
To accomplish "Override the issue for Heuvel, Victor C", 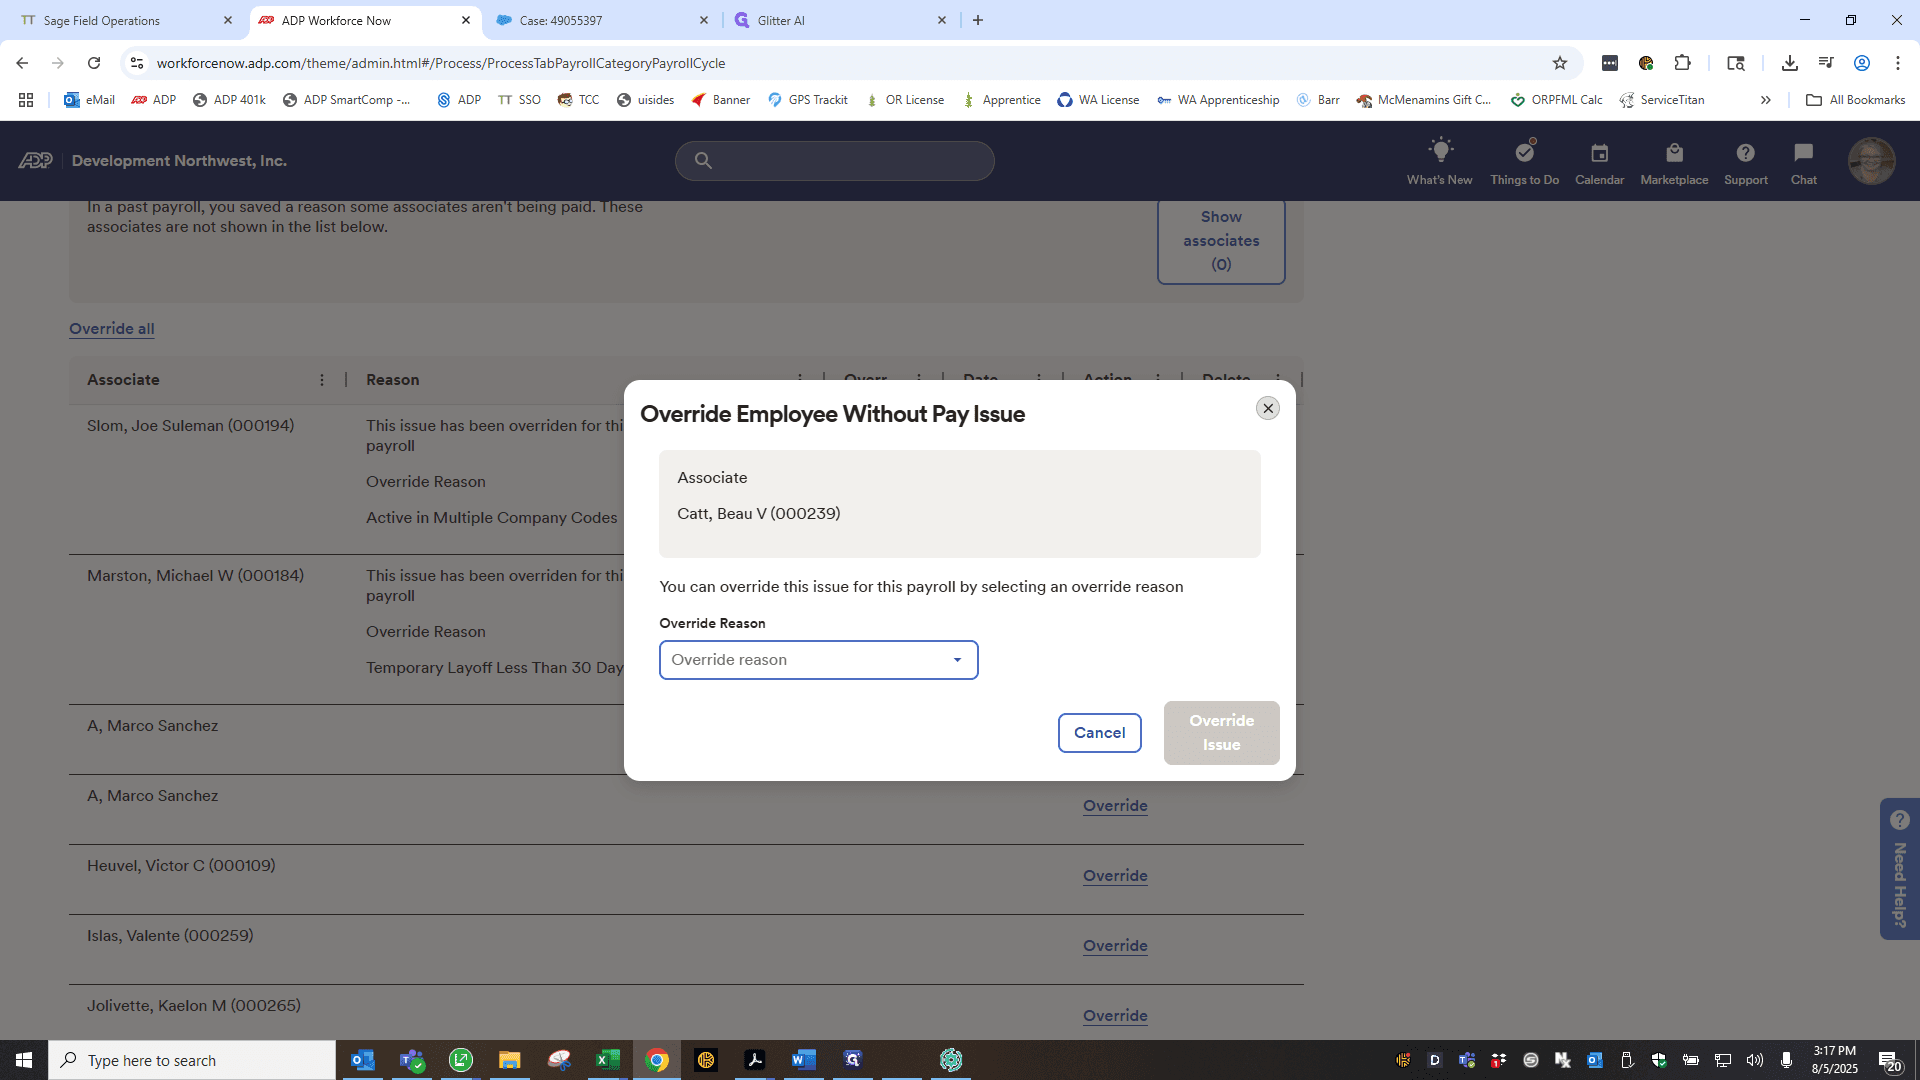I will (x=1115, y=876).
